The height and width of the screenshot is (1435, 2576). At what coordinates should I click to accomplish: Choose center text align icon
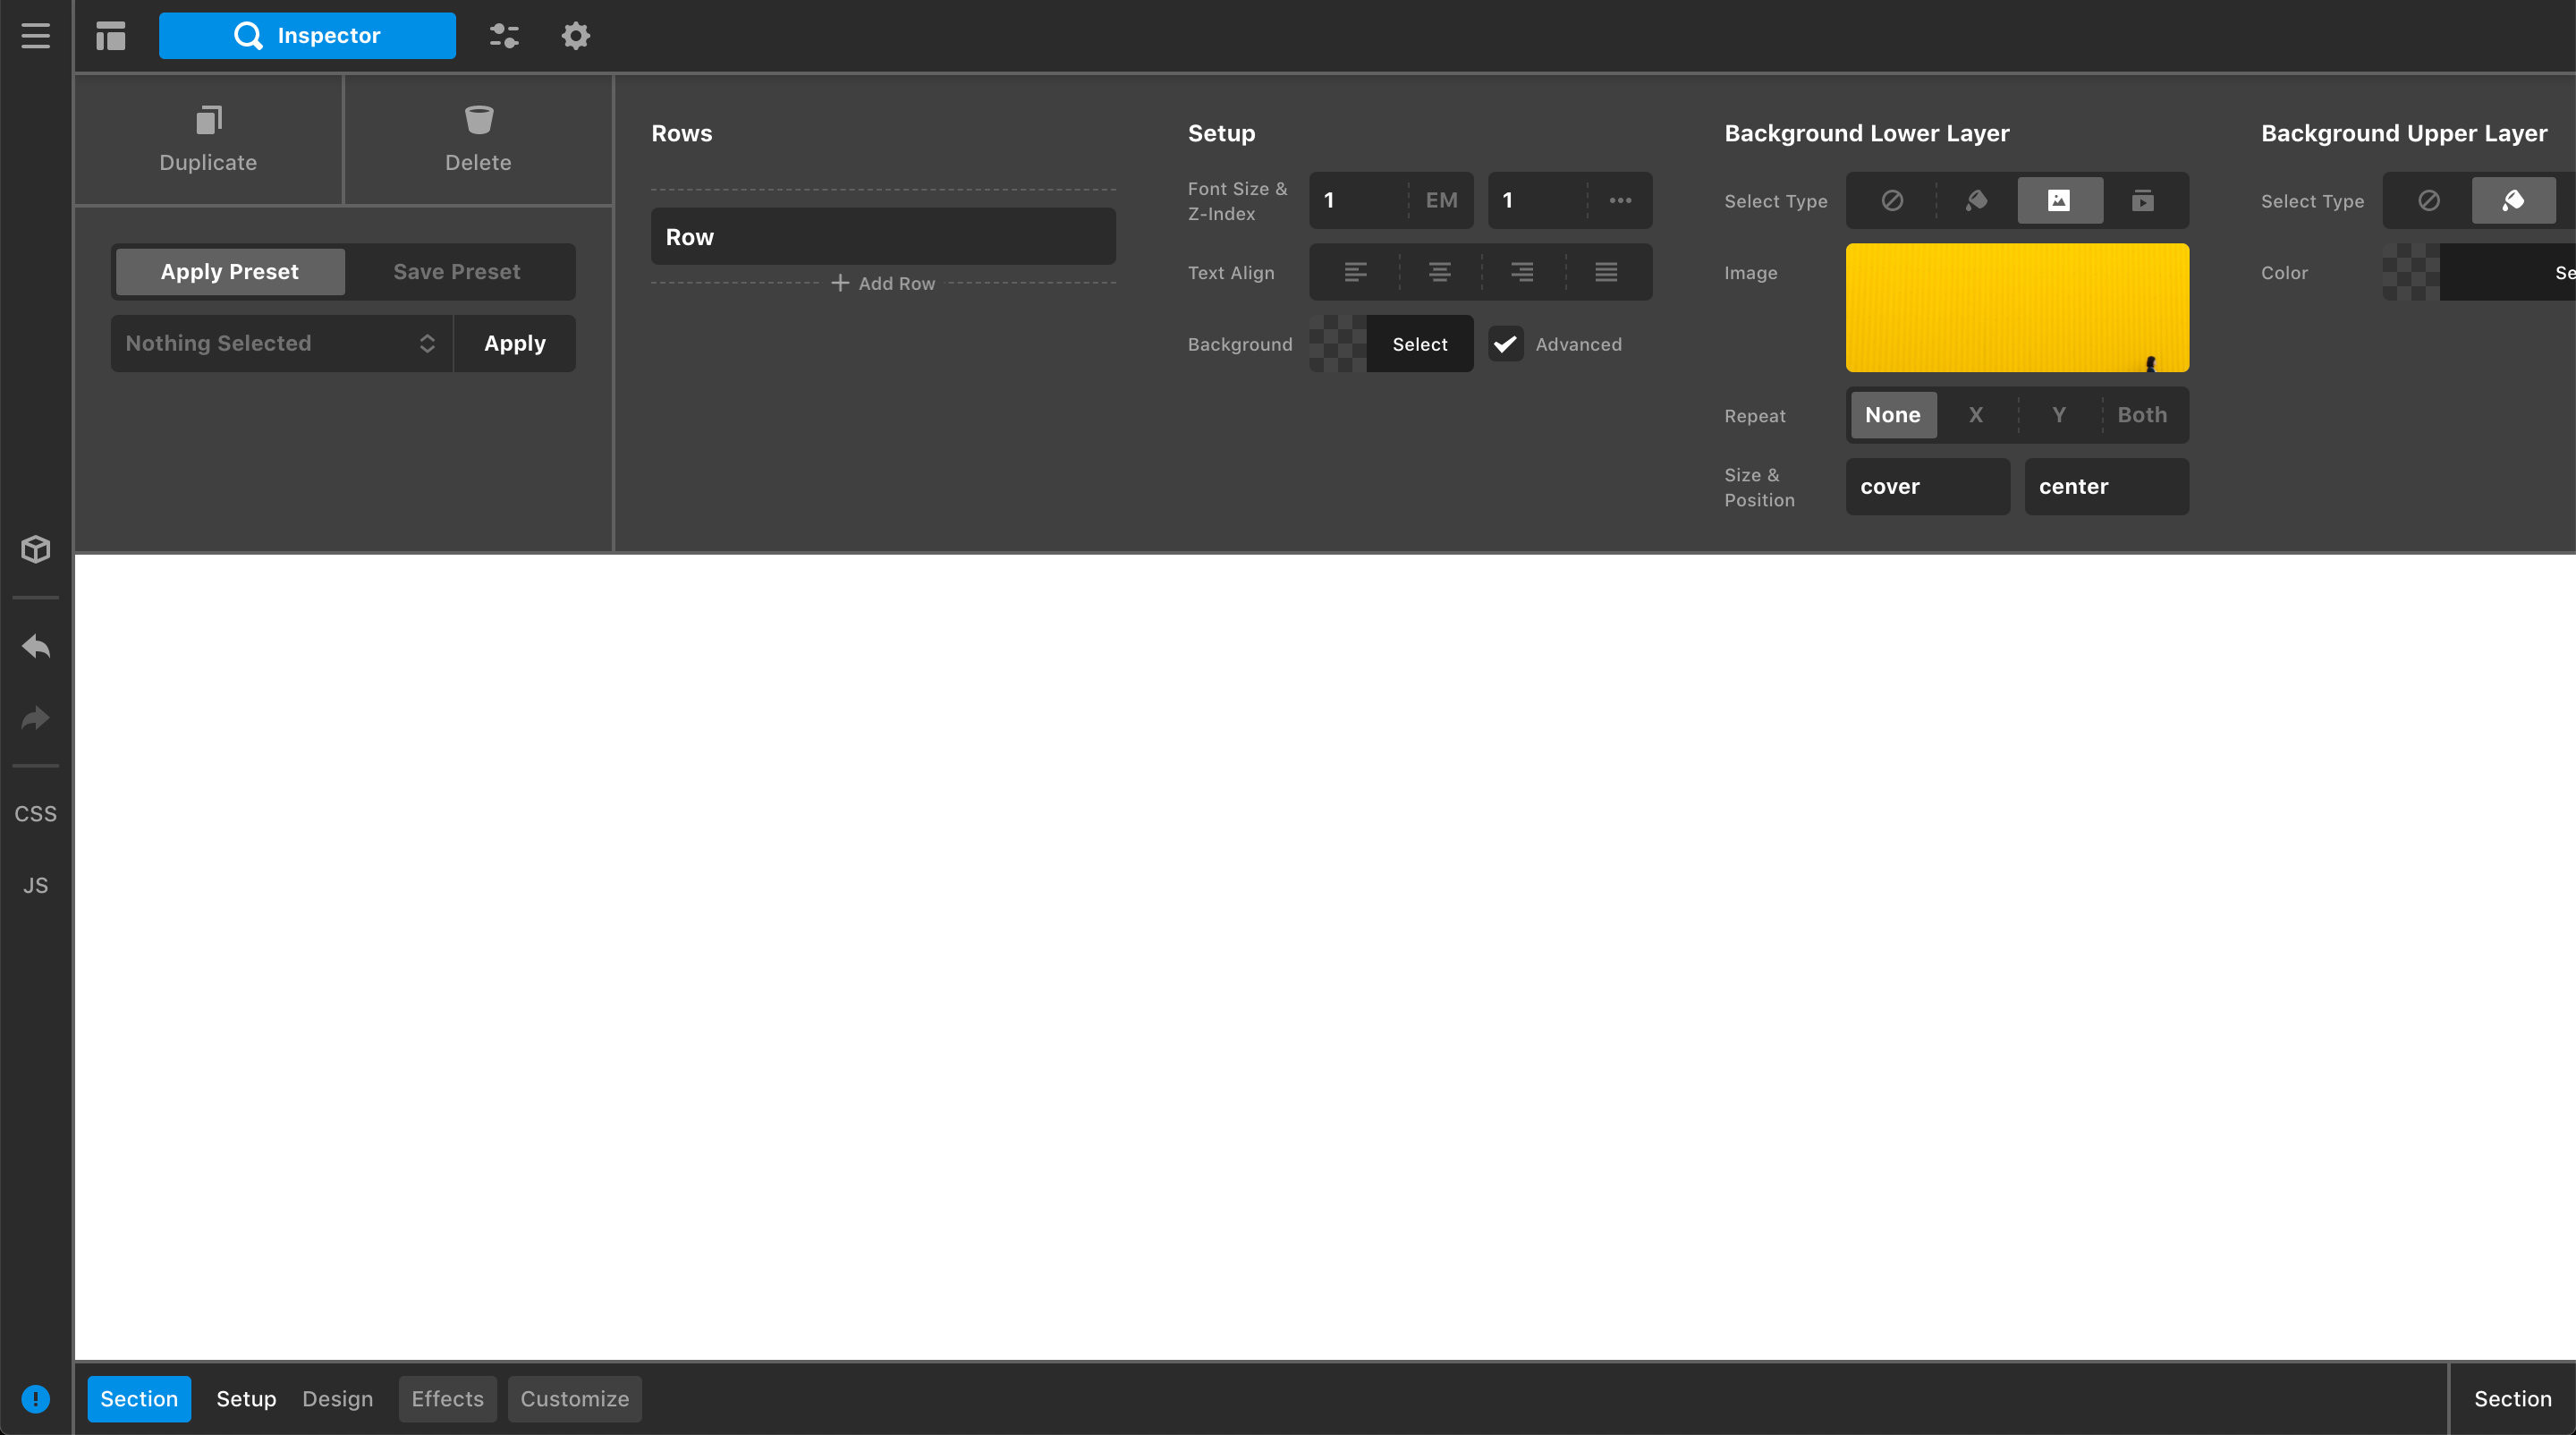[x=1439, y=272]
